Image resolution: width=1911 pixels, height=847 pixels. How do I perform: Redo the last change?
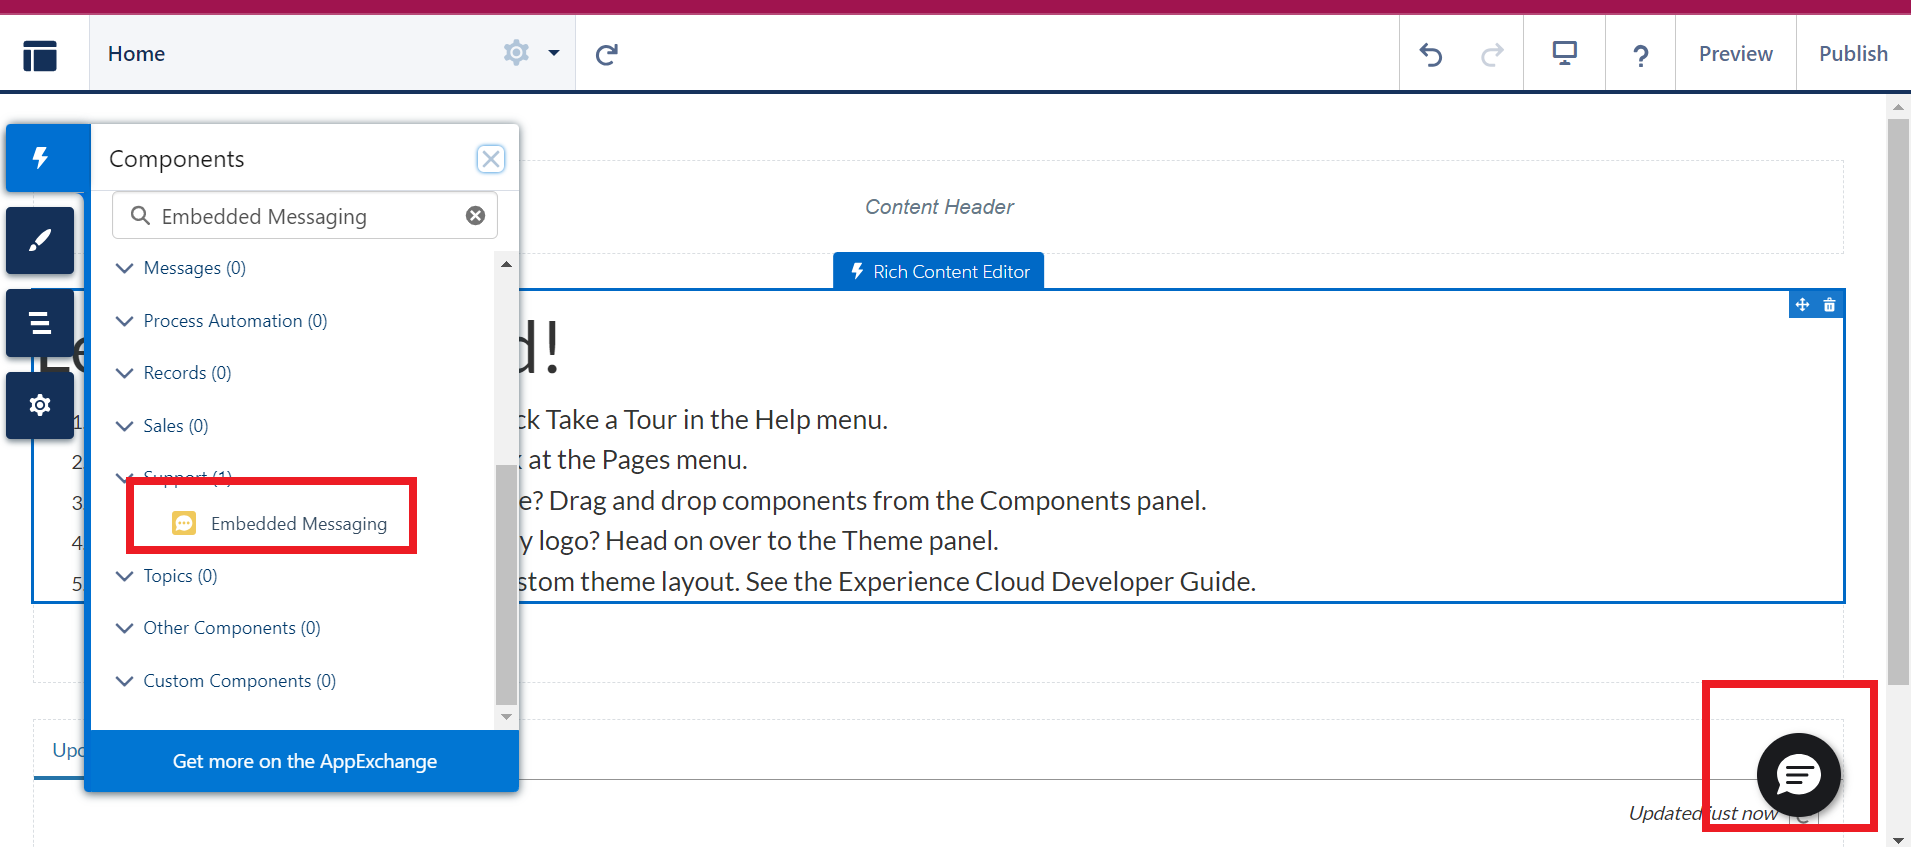(1492, 55)
